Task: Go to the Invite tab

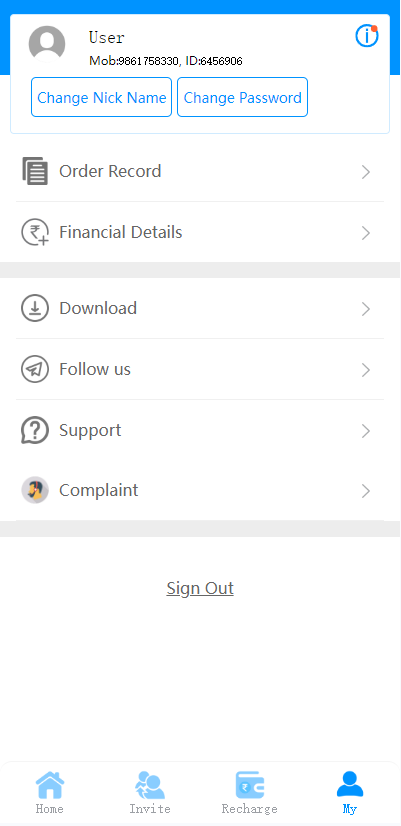Action: (150, 792)
